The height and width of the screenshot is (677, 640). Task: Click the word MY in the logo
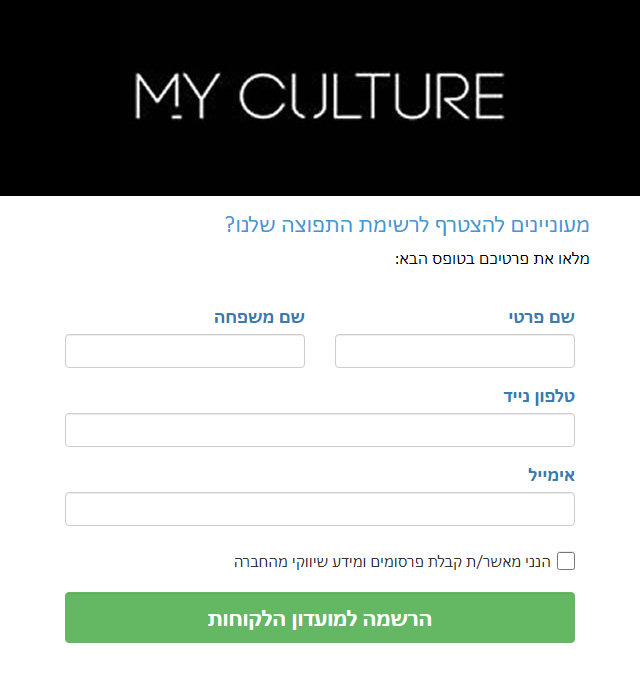177,96
